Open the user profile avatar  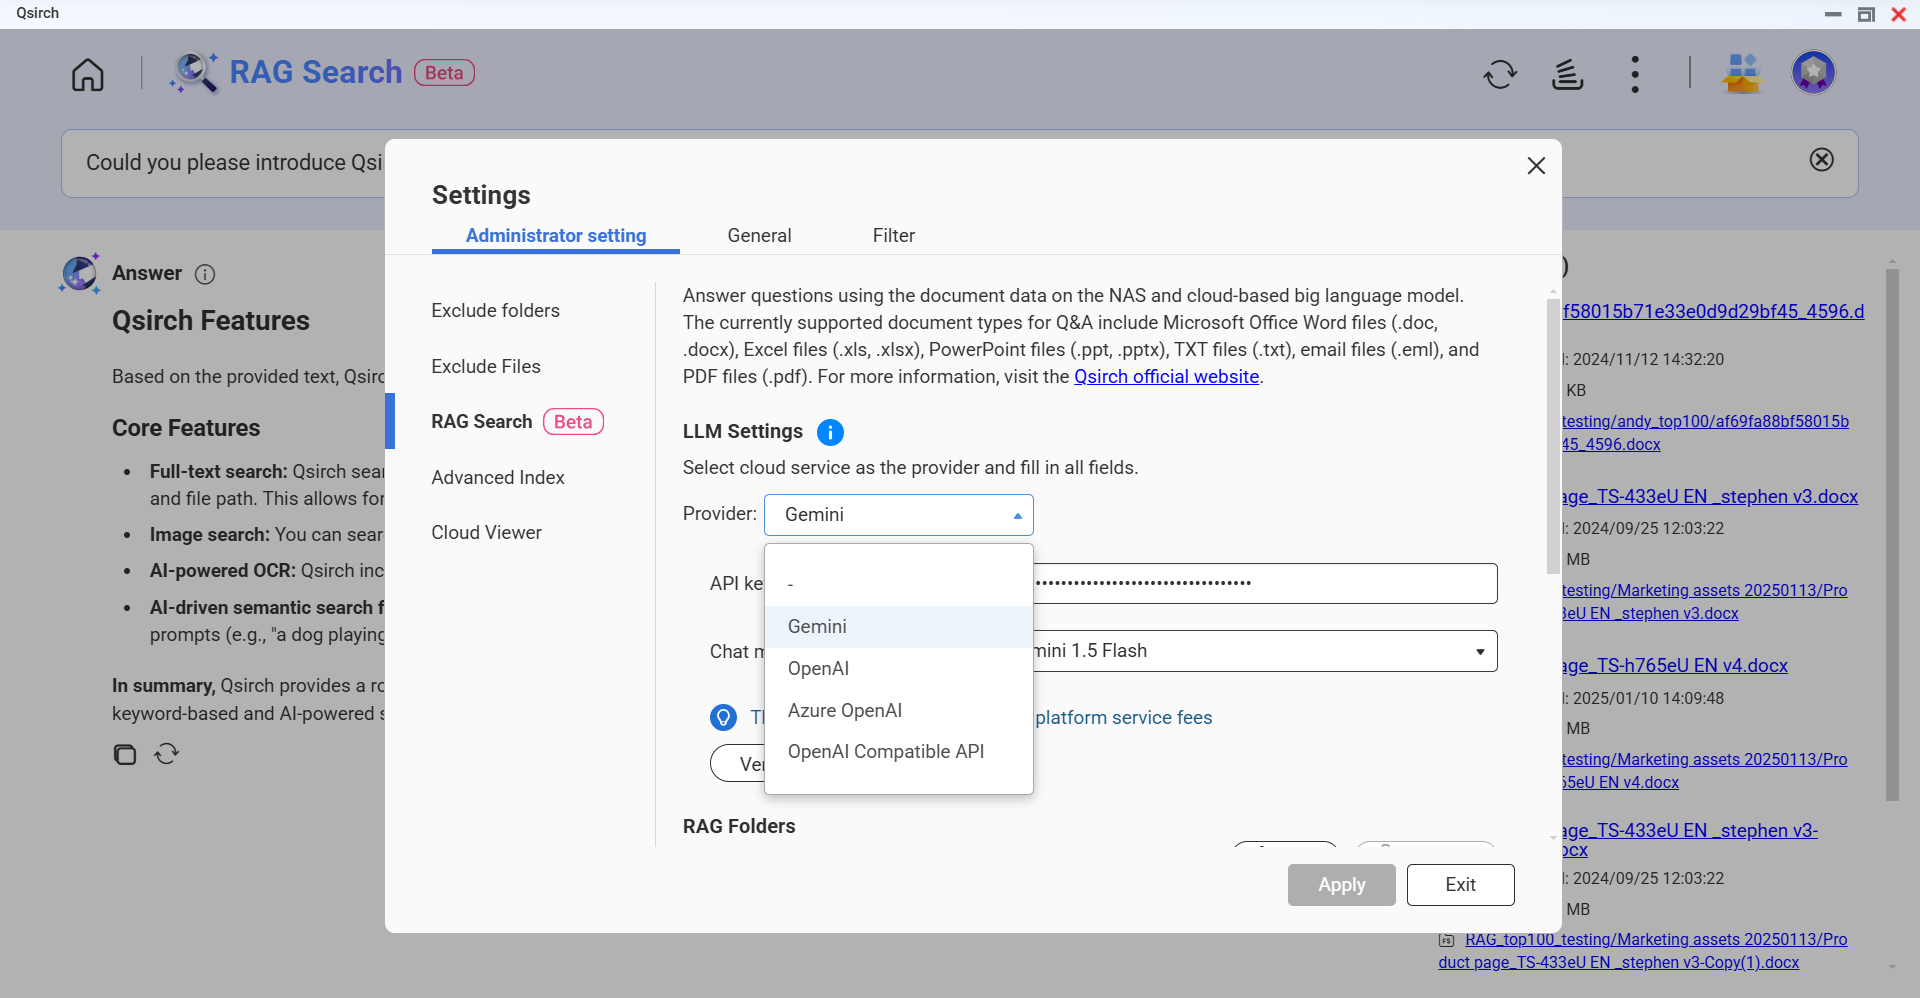pyautogui.click(x=1813, y=72)
